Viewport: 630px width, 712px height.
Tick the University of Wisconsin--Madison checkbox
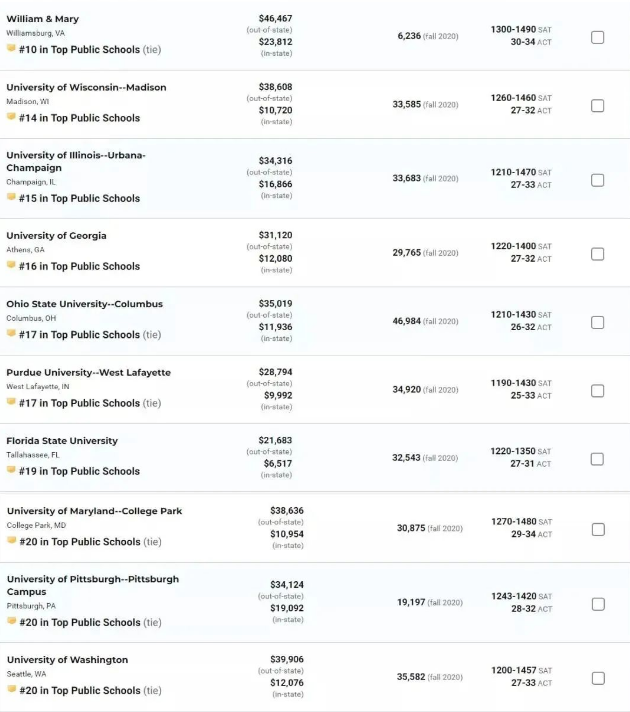(597, 106)
